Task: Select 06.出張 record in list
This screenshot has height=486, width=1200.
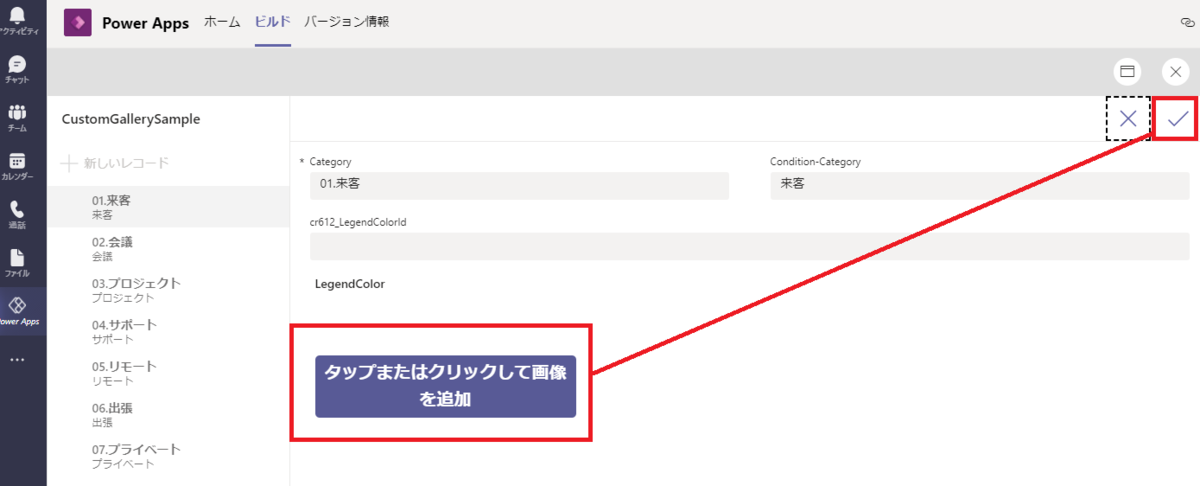Action: pos(168,415)
